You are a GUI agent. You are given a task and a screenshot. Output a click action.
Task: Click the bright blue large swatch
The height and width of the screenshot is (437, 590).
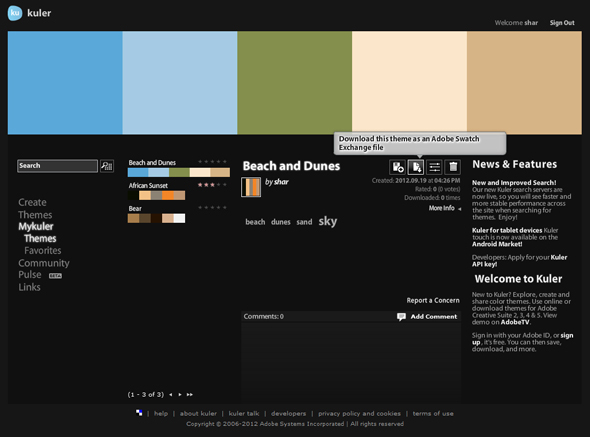[65, 83]
